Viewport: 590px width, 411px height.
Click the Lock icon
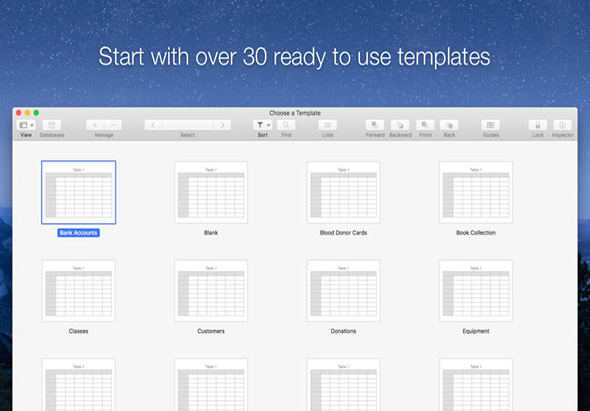538,125
